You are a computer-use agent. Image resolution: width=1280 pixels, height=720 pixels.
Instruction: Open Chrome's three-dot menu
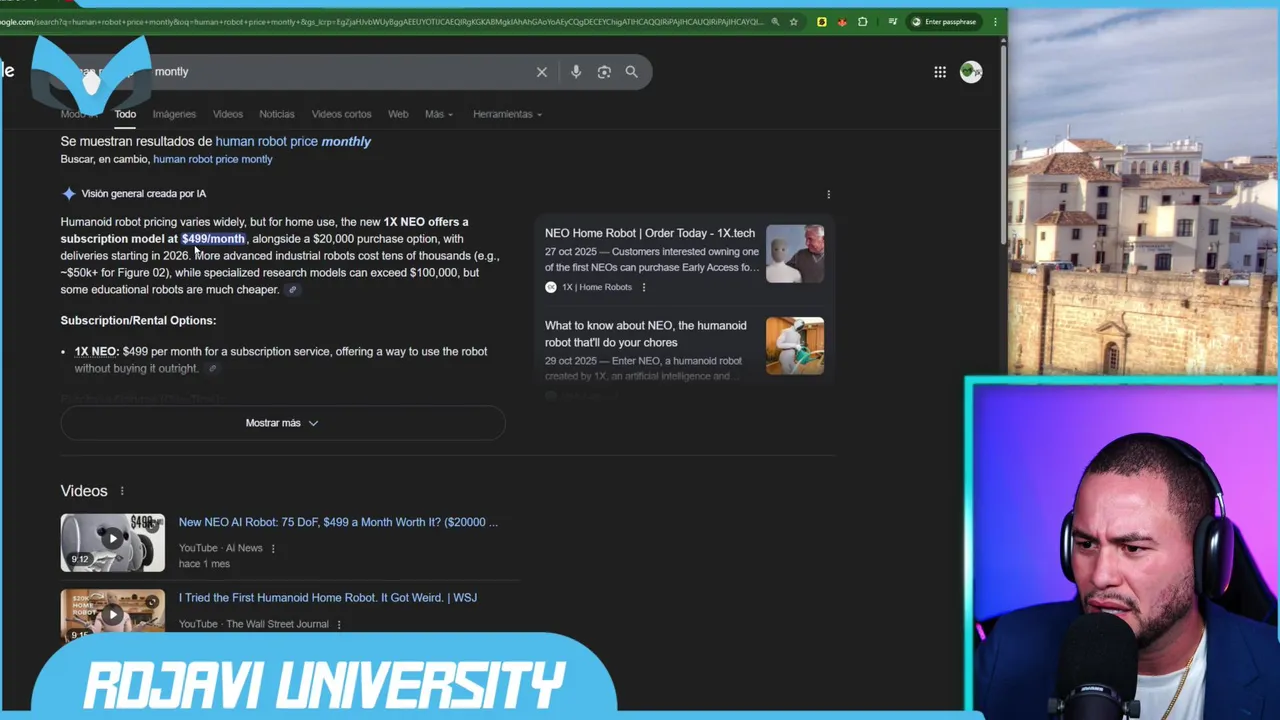coord(995,21)
